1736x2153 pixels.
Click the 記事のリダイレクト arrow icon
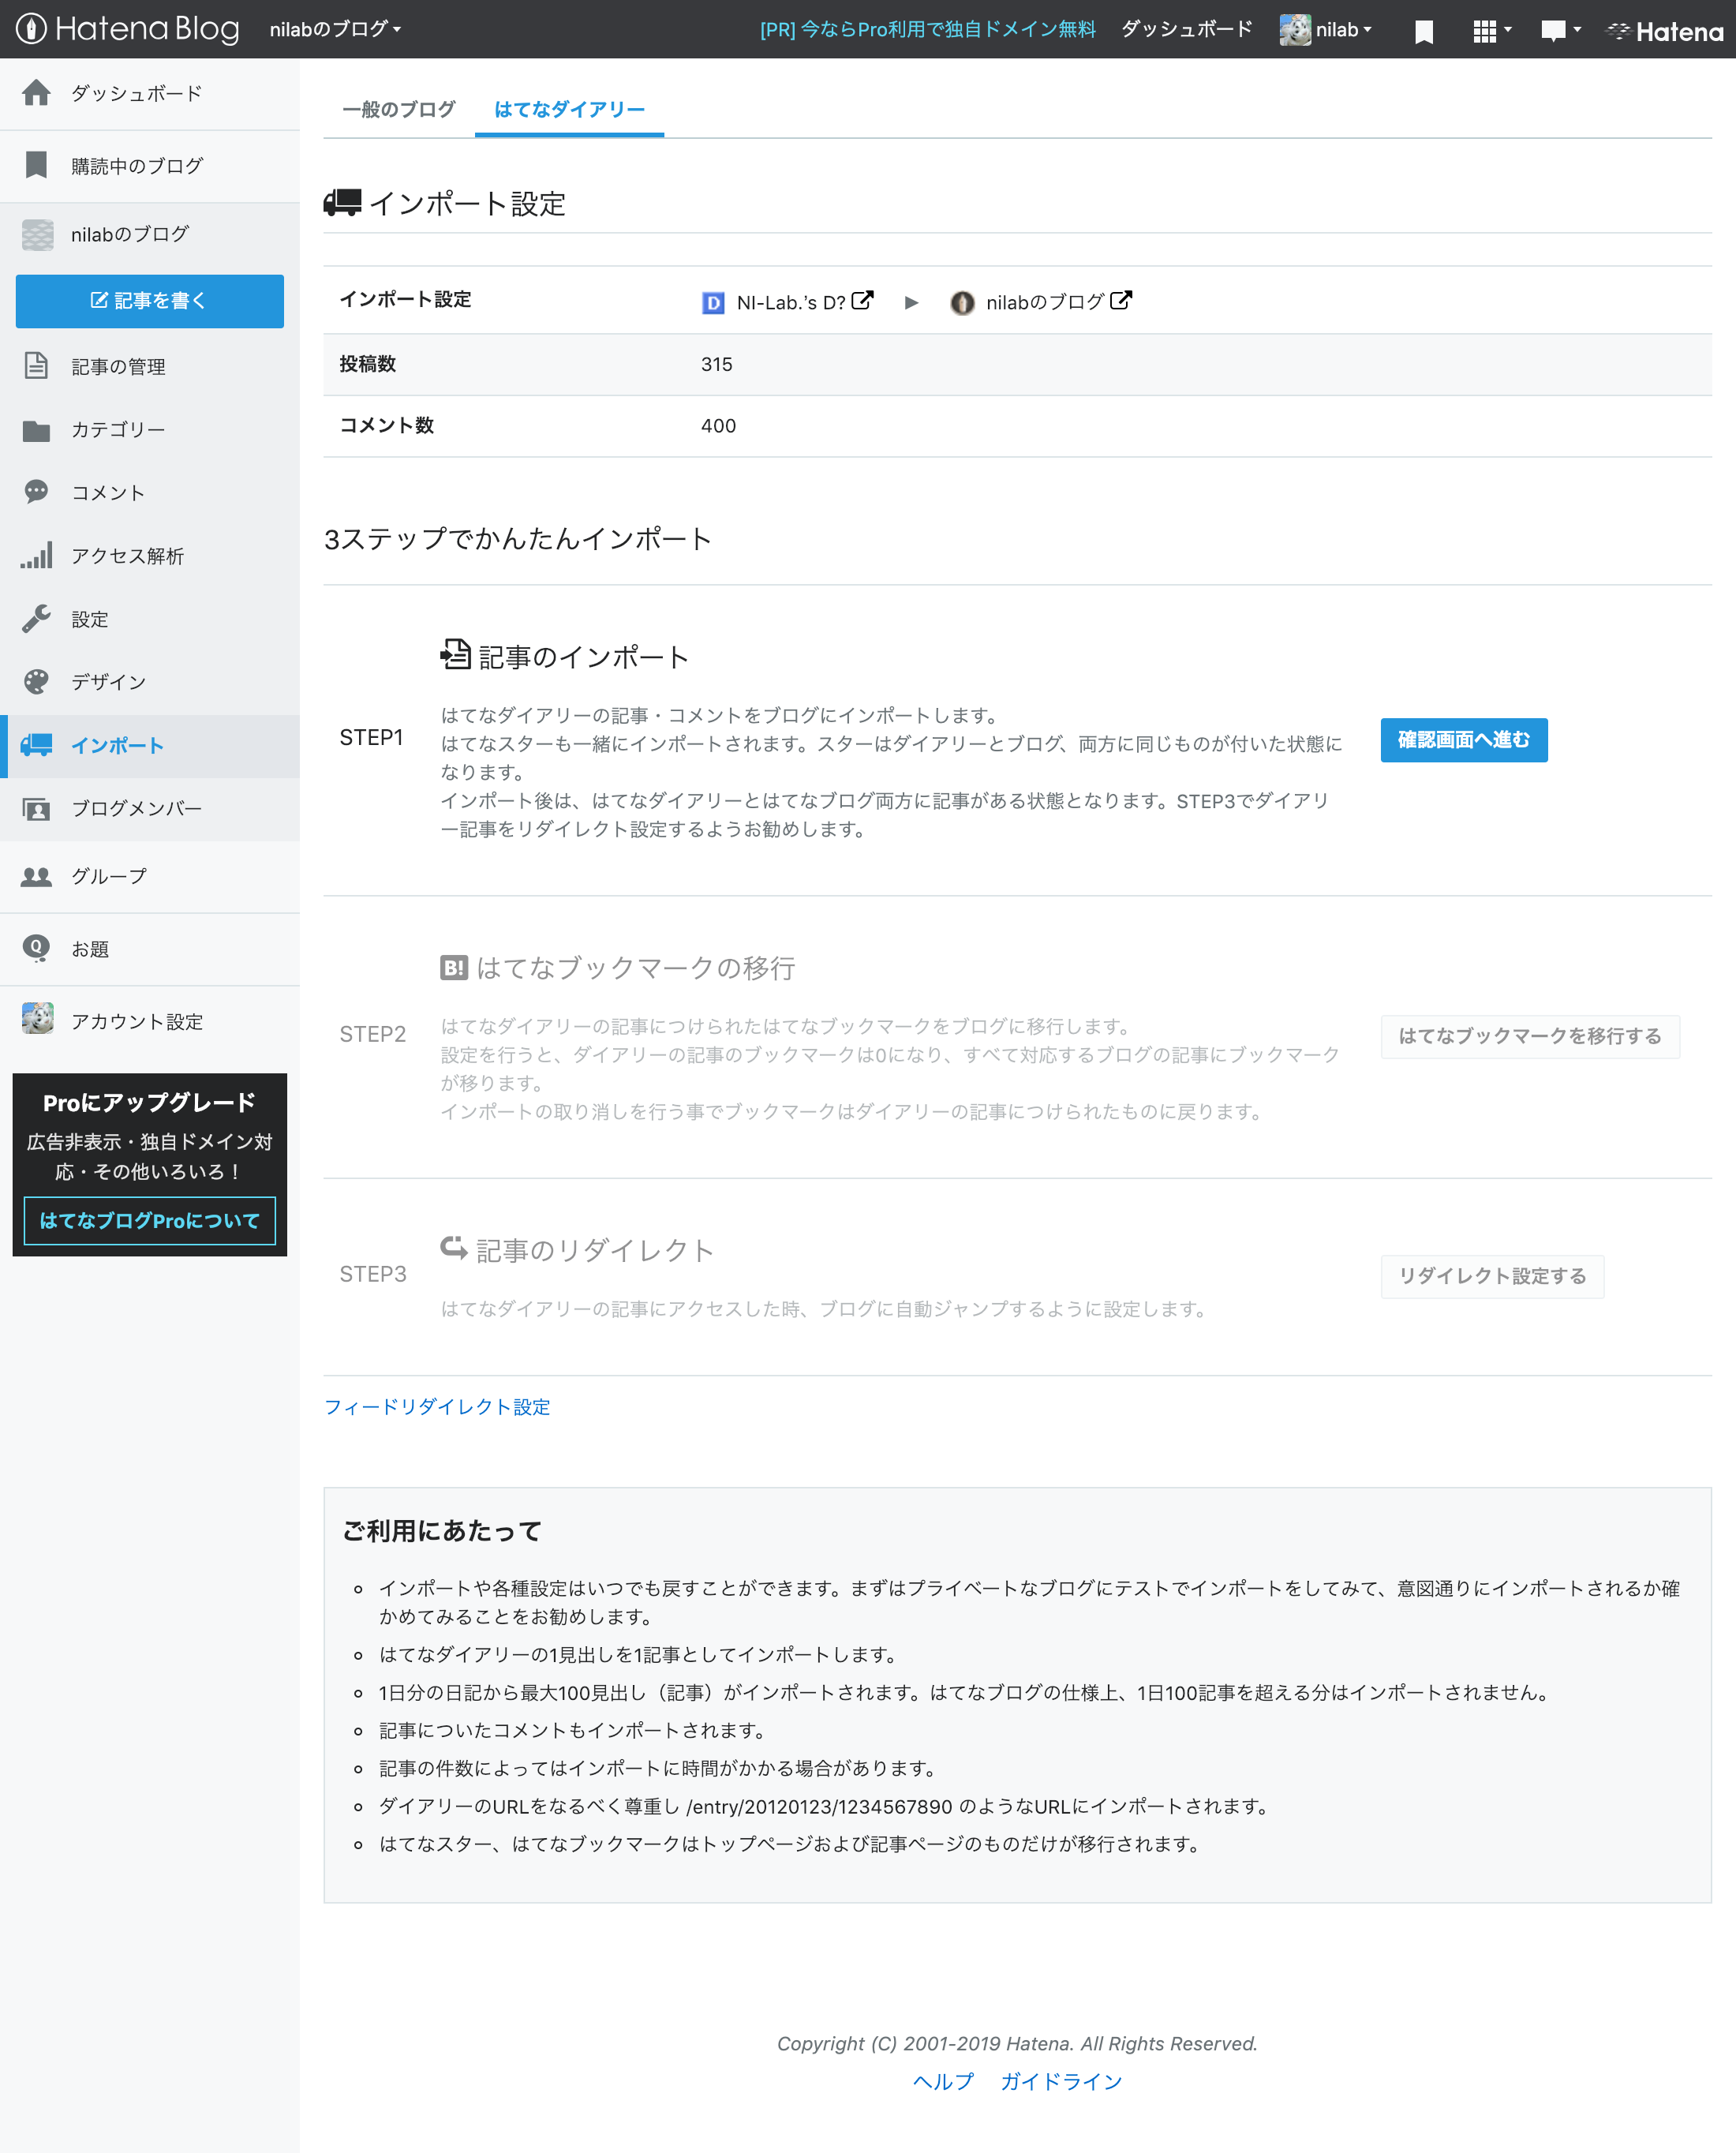454,1247
